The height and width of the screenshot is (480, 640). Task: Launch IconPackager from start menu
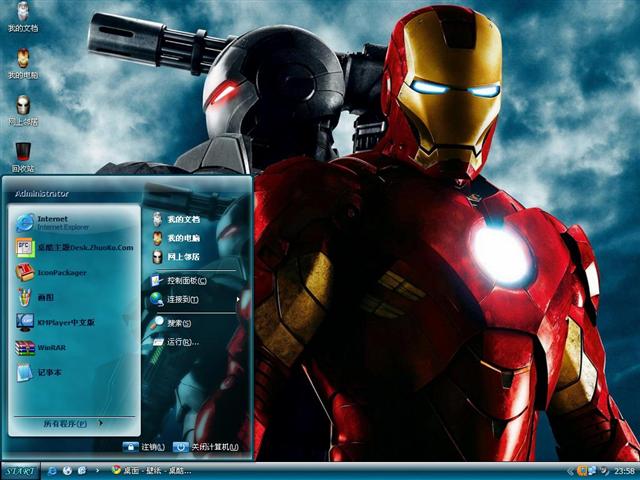tap(74, 273)
